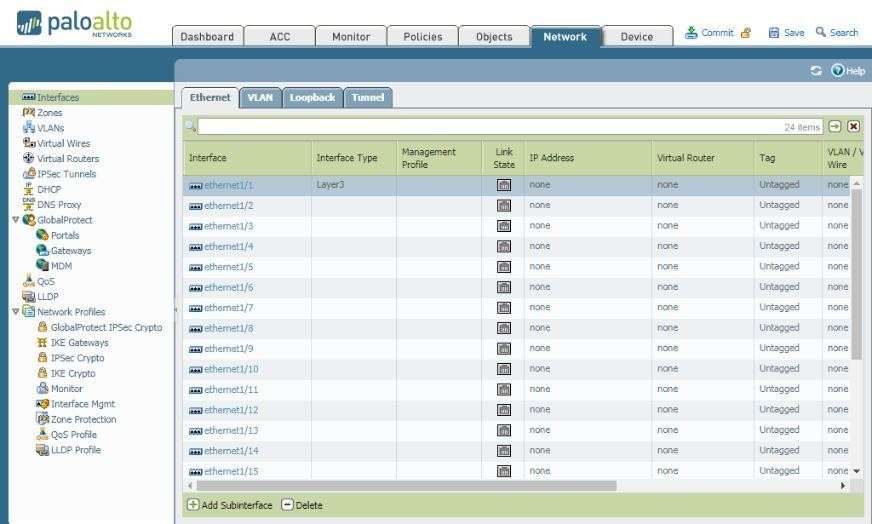Click the refresh icon beside Help
The image size is (872, 524).
816,71
